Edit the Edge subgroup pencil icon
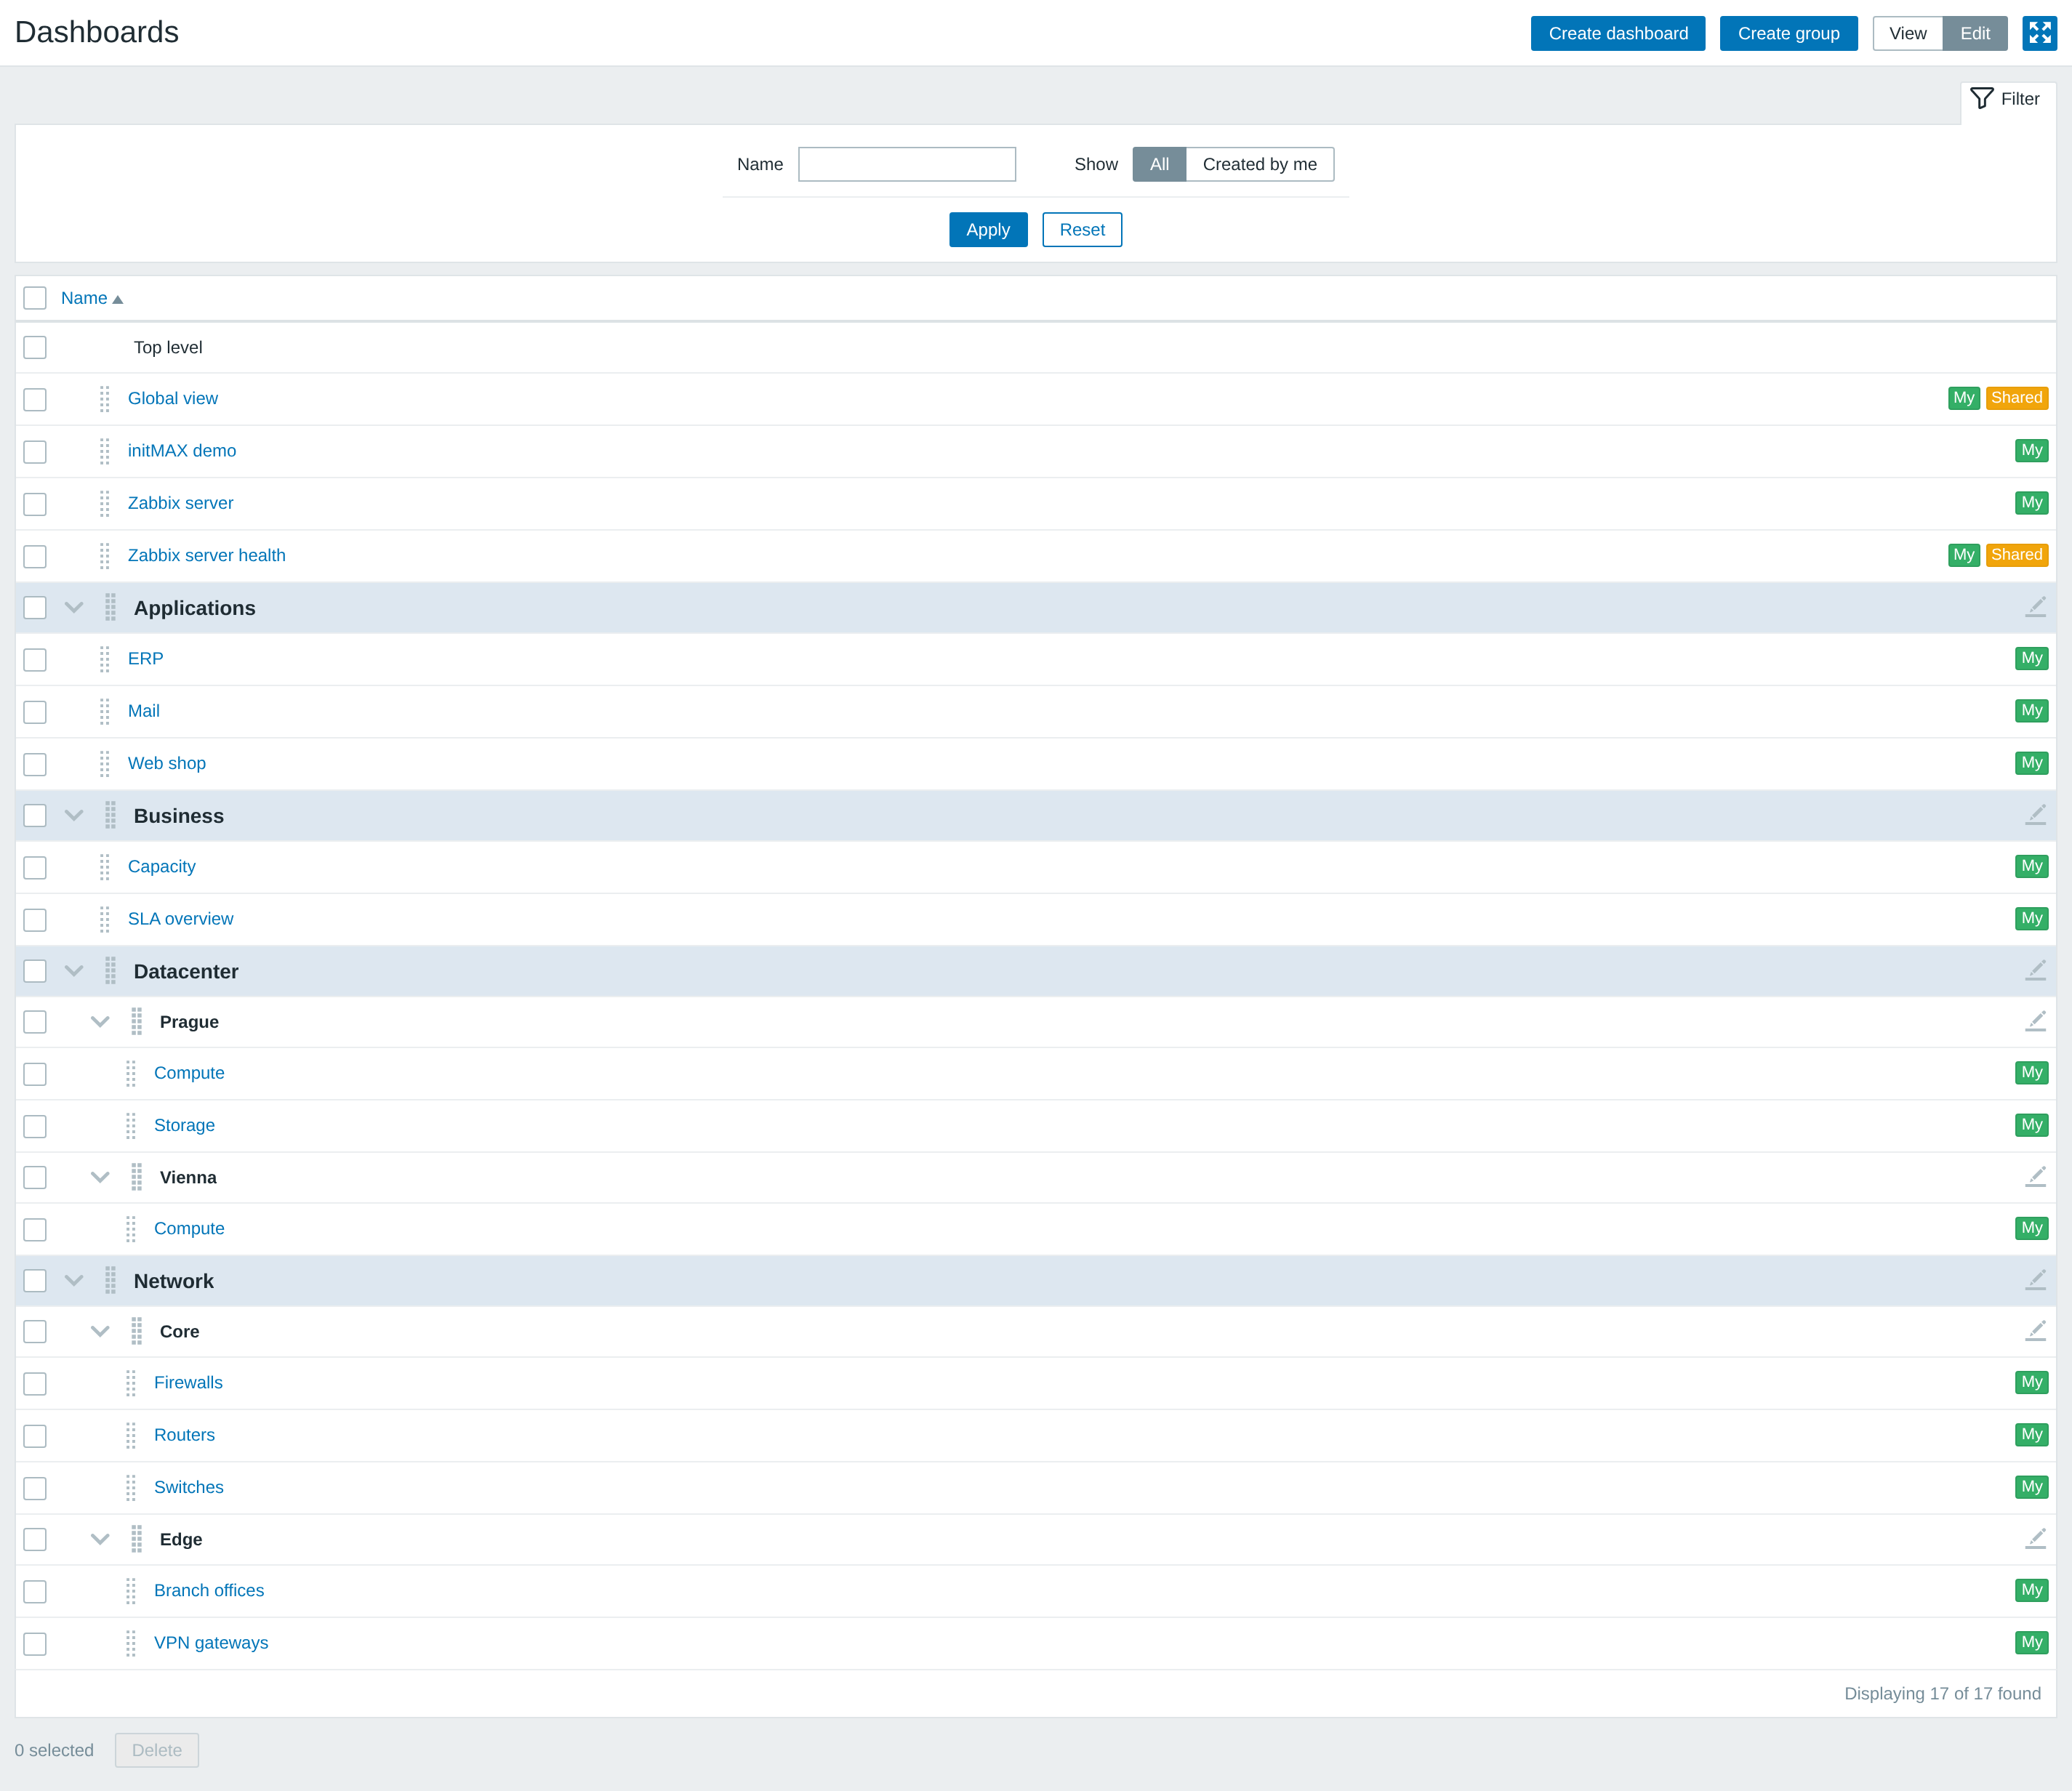Screen dimensions: 2072x1791 [x=2035, y=1539]
